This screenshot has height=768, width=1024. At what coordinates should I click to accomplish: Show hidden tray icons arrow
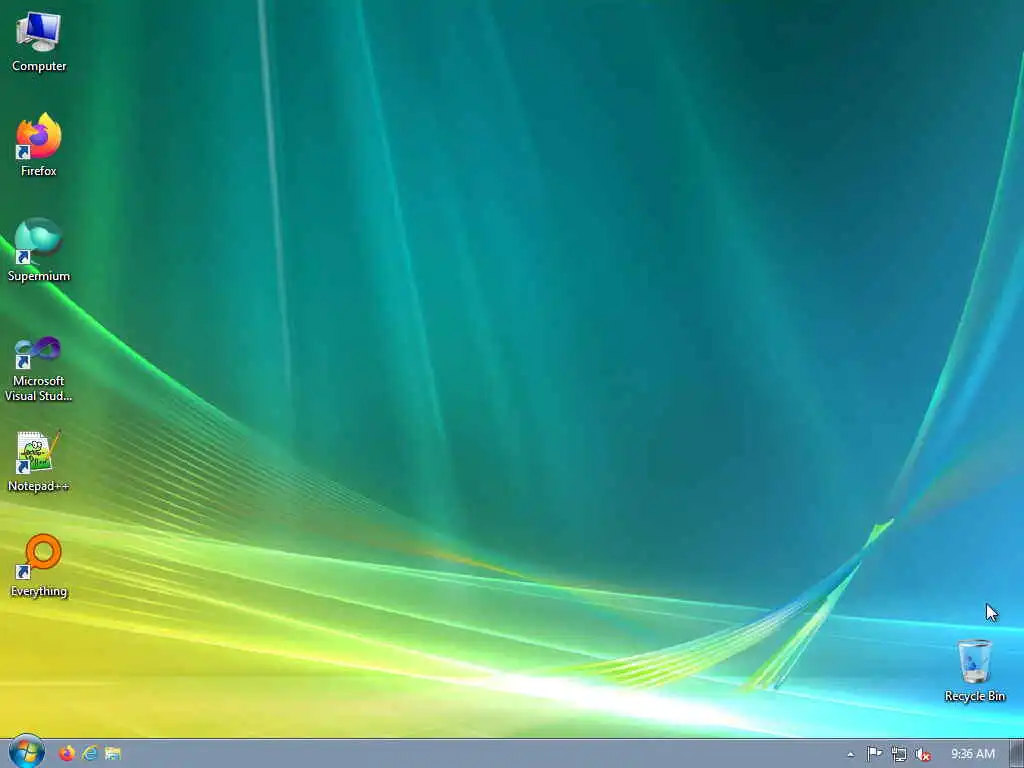(x=850, y=754)
